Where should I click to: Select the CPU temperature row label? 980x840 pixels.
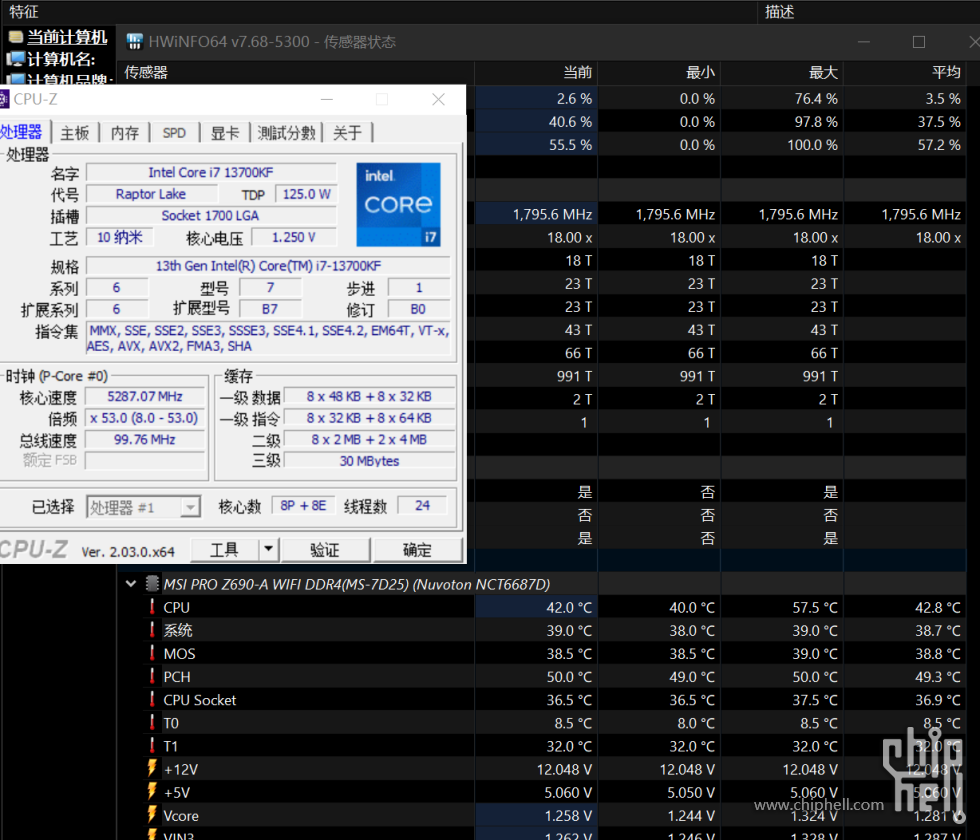[176, 608]
